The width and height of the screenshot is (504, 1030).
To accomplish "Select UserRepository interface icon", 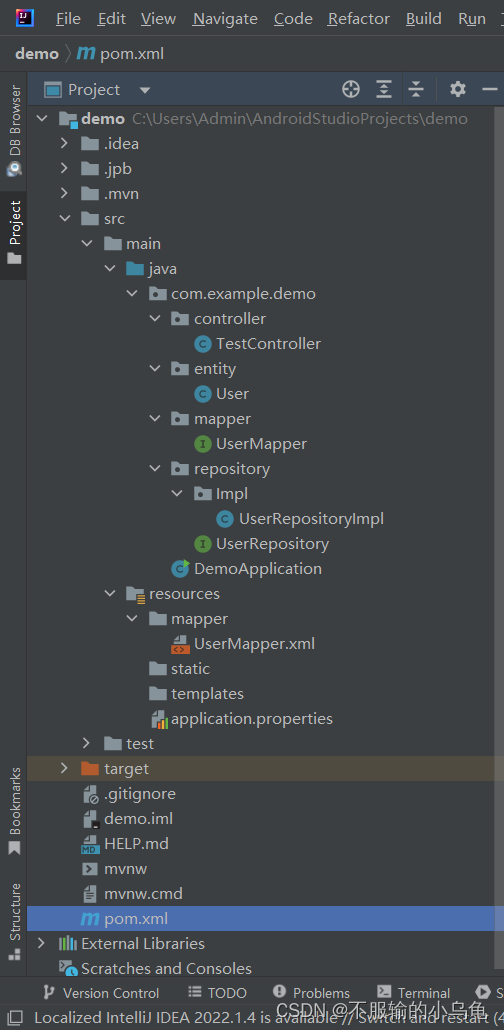I will tap(203, 544).
